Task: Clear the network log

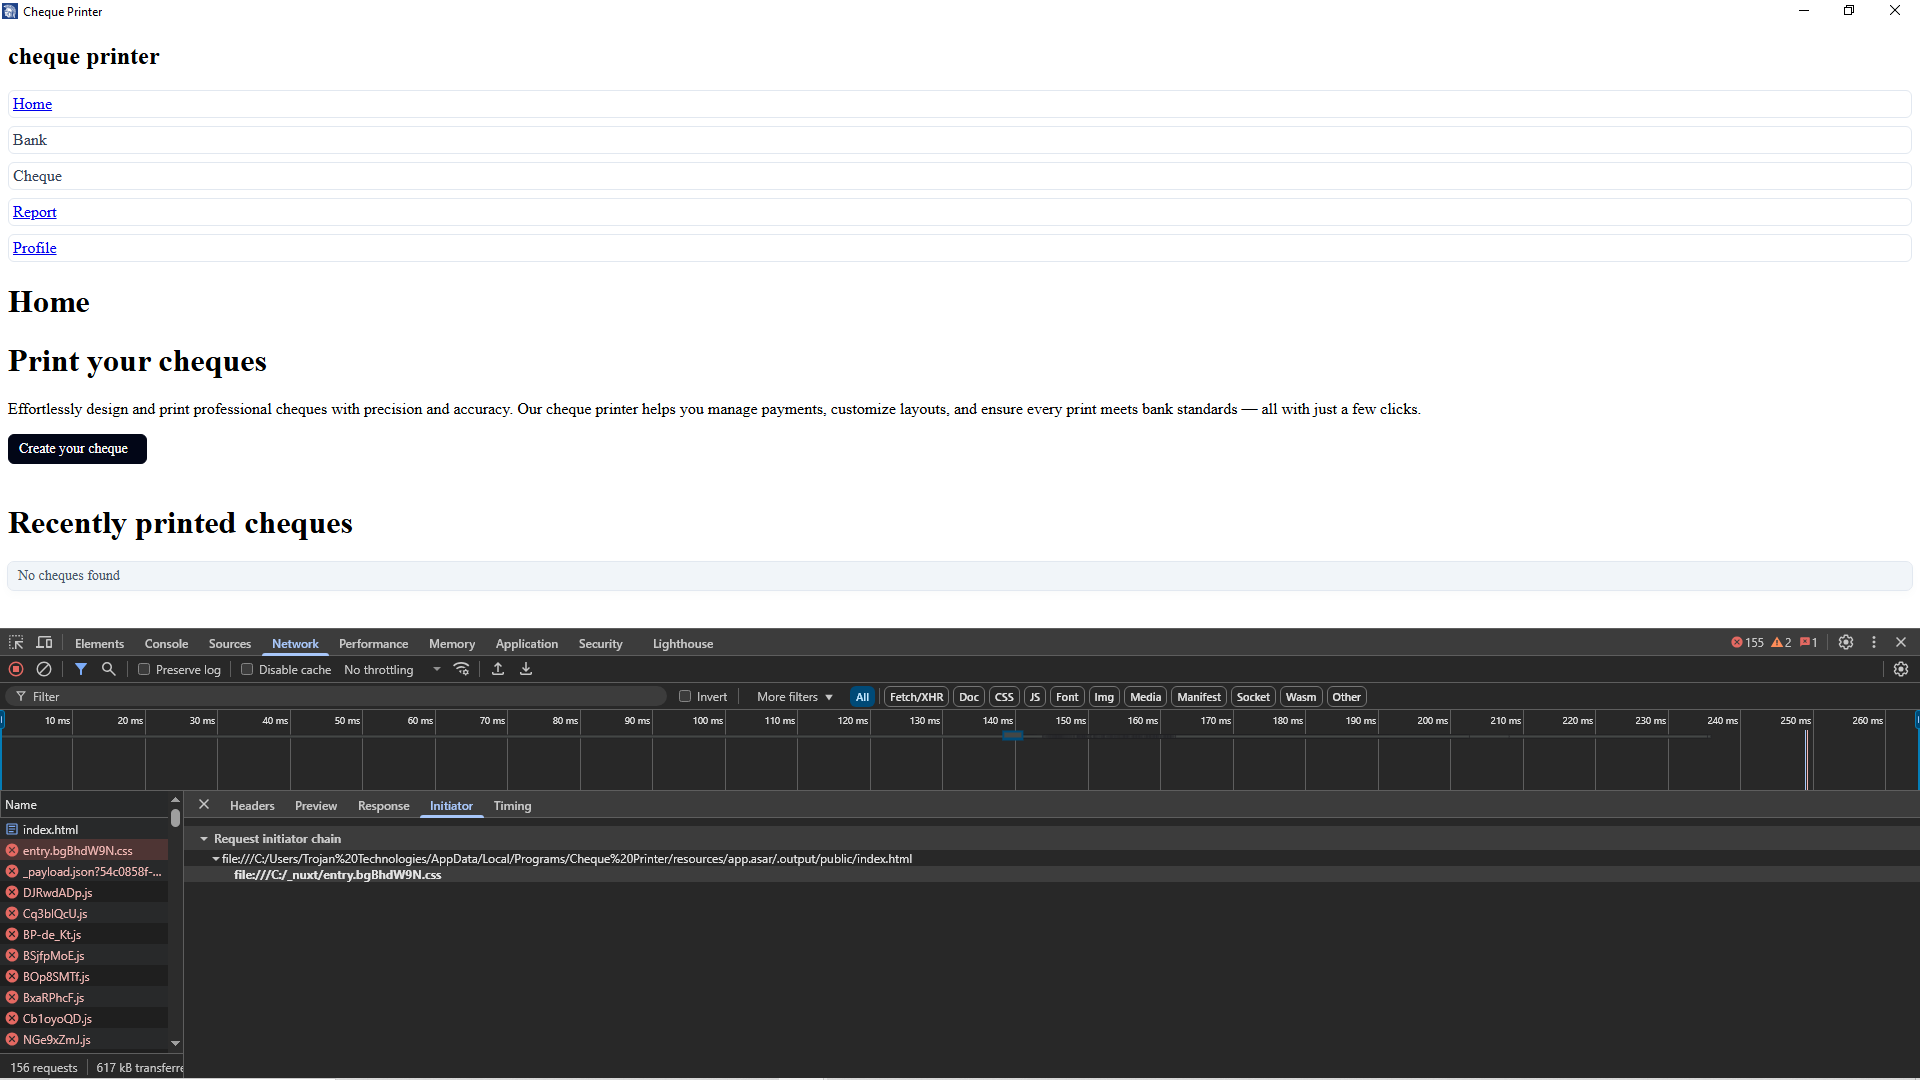Action: (x=44, y=669)
